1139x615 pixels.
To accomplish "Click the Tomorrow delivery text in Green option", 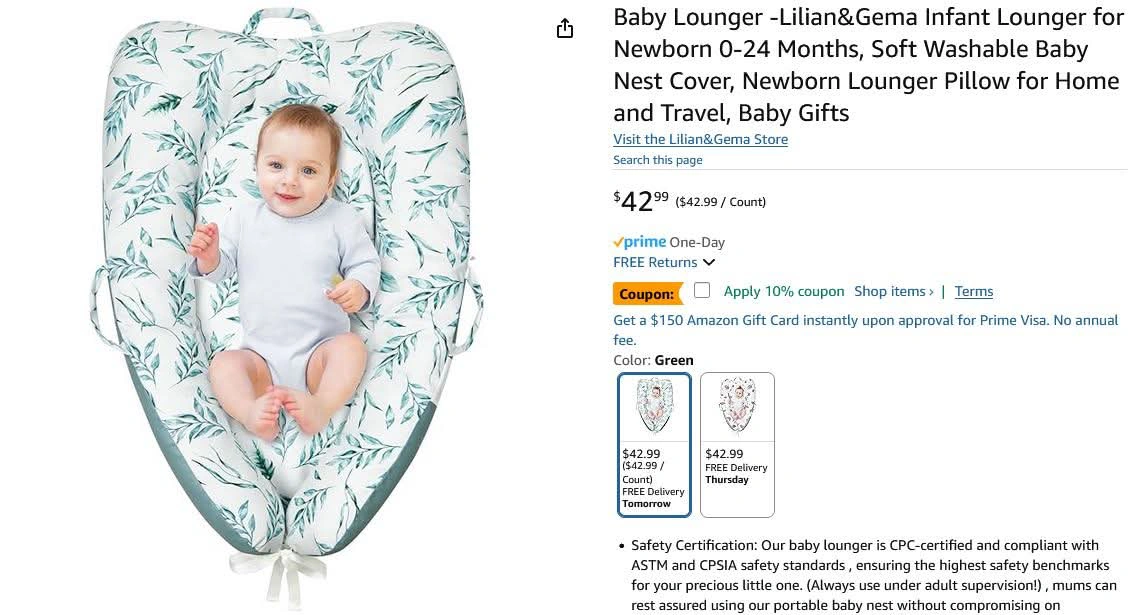I will [646, 503].
